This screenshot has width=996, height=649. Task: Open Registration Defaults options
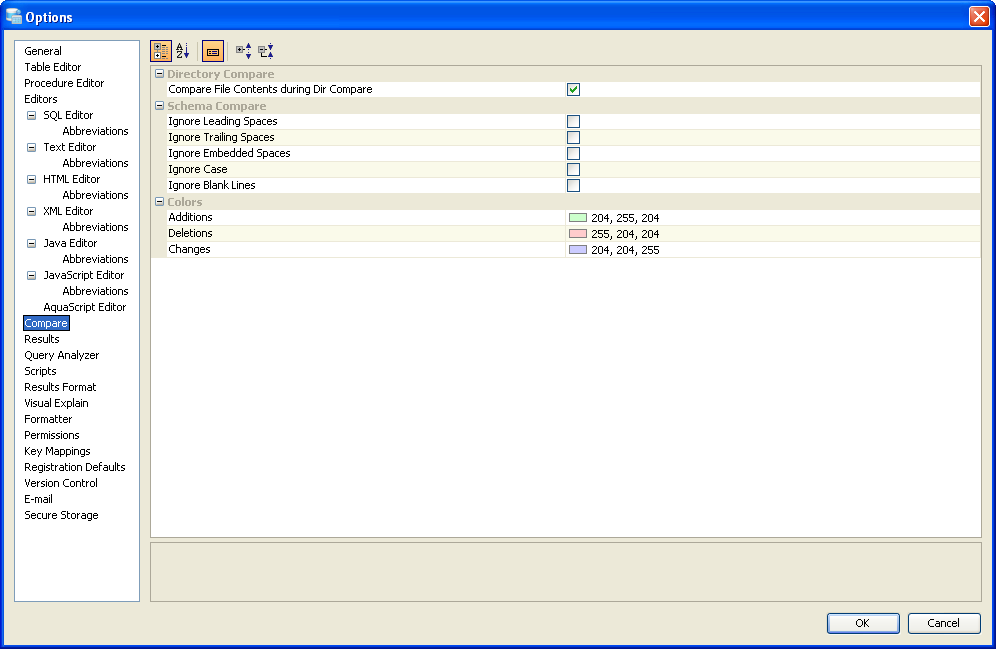74,467
